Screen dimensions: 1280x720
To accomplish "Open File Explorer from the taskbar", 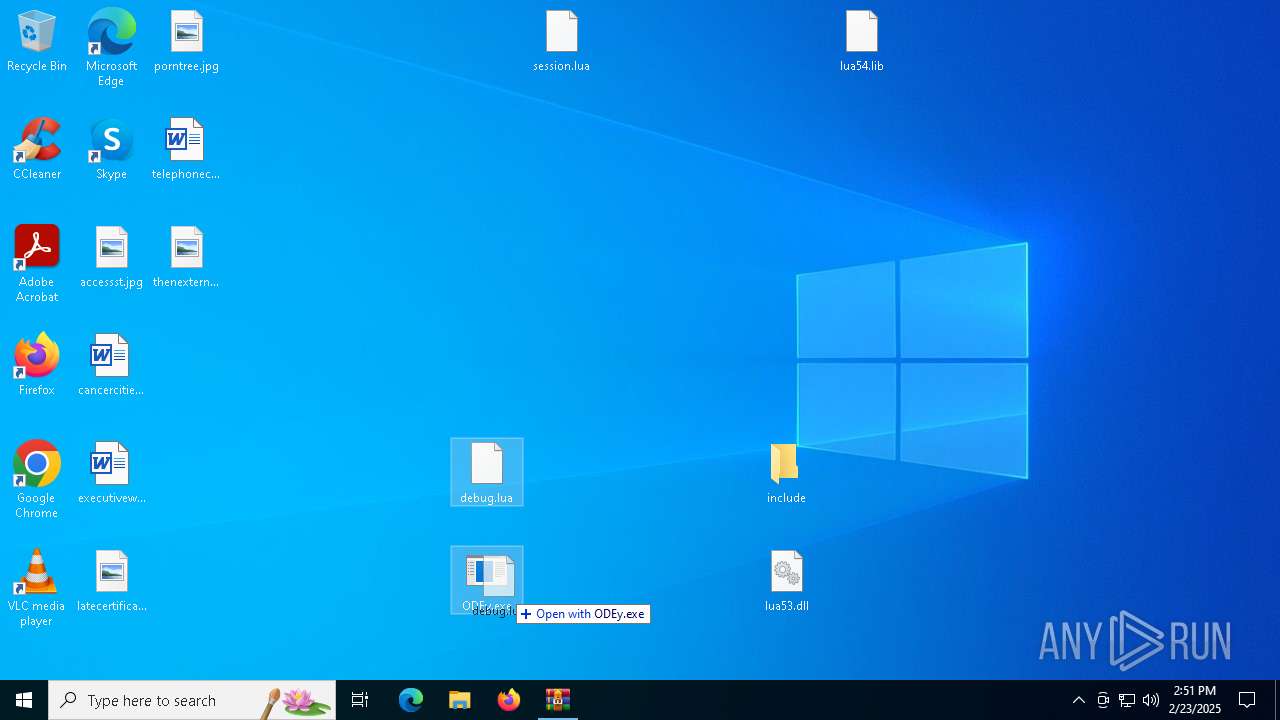I will click(460, 700).
